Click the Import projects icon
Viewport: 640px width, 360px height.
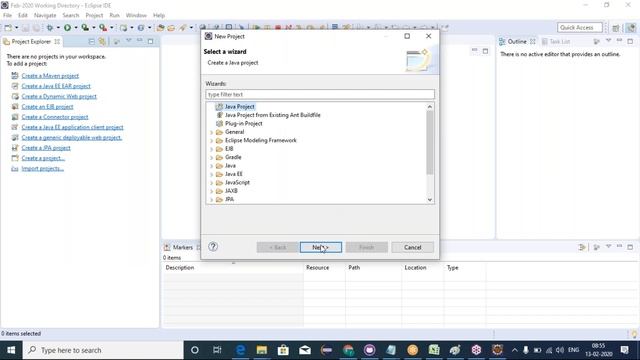pyautogui.click(x=15, y=168)
